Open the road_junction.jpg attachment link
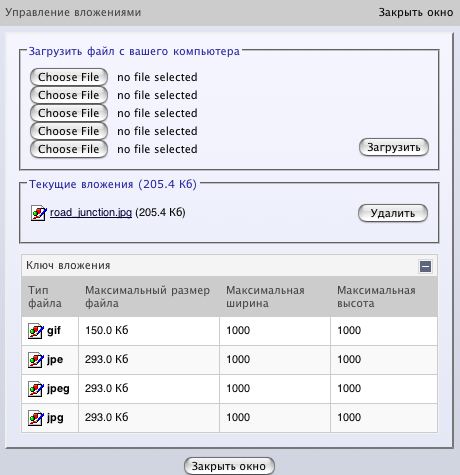The width and height of the screenshot is (460, 475). click(91, 212)
